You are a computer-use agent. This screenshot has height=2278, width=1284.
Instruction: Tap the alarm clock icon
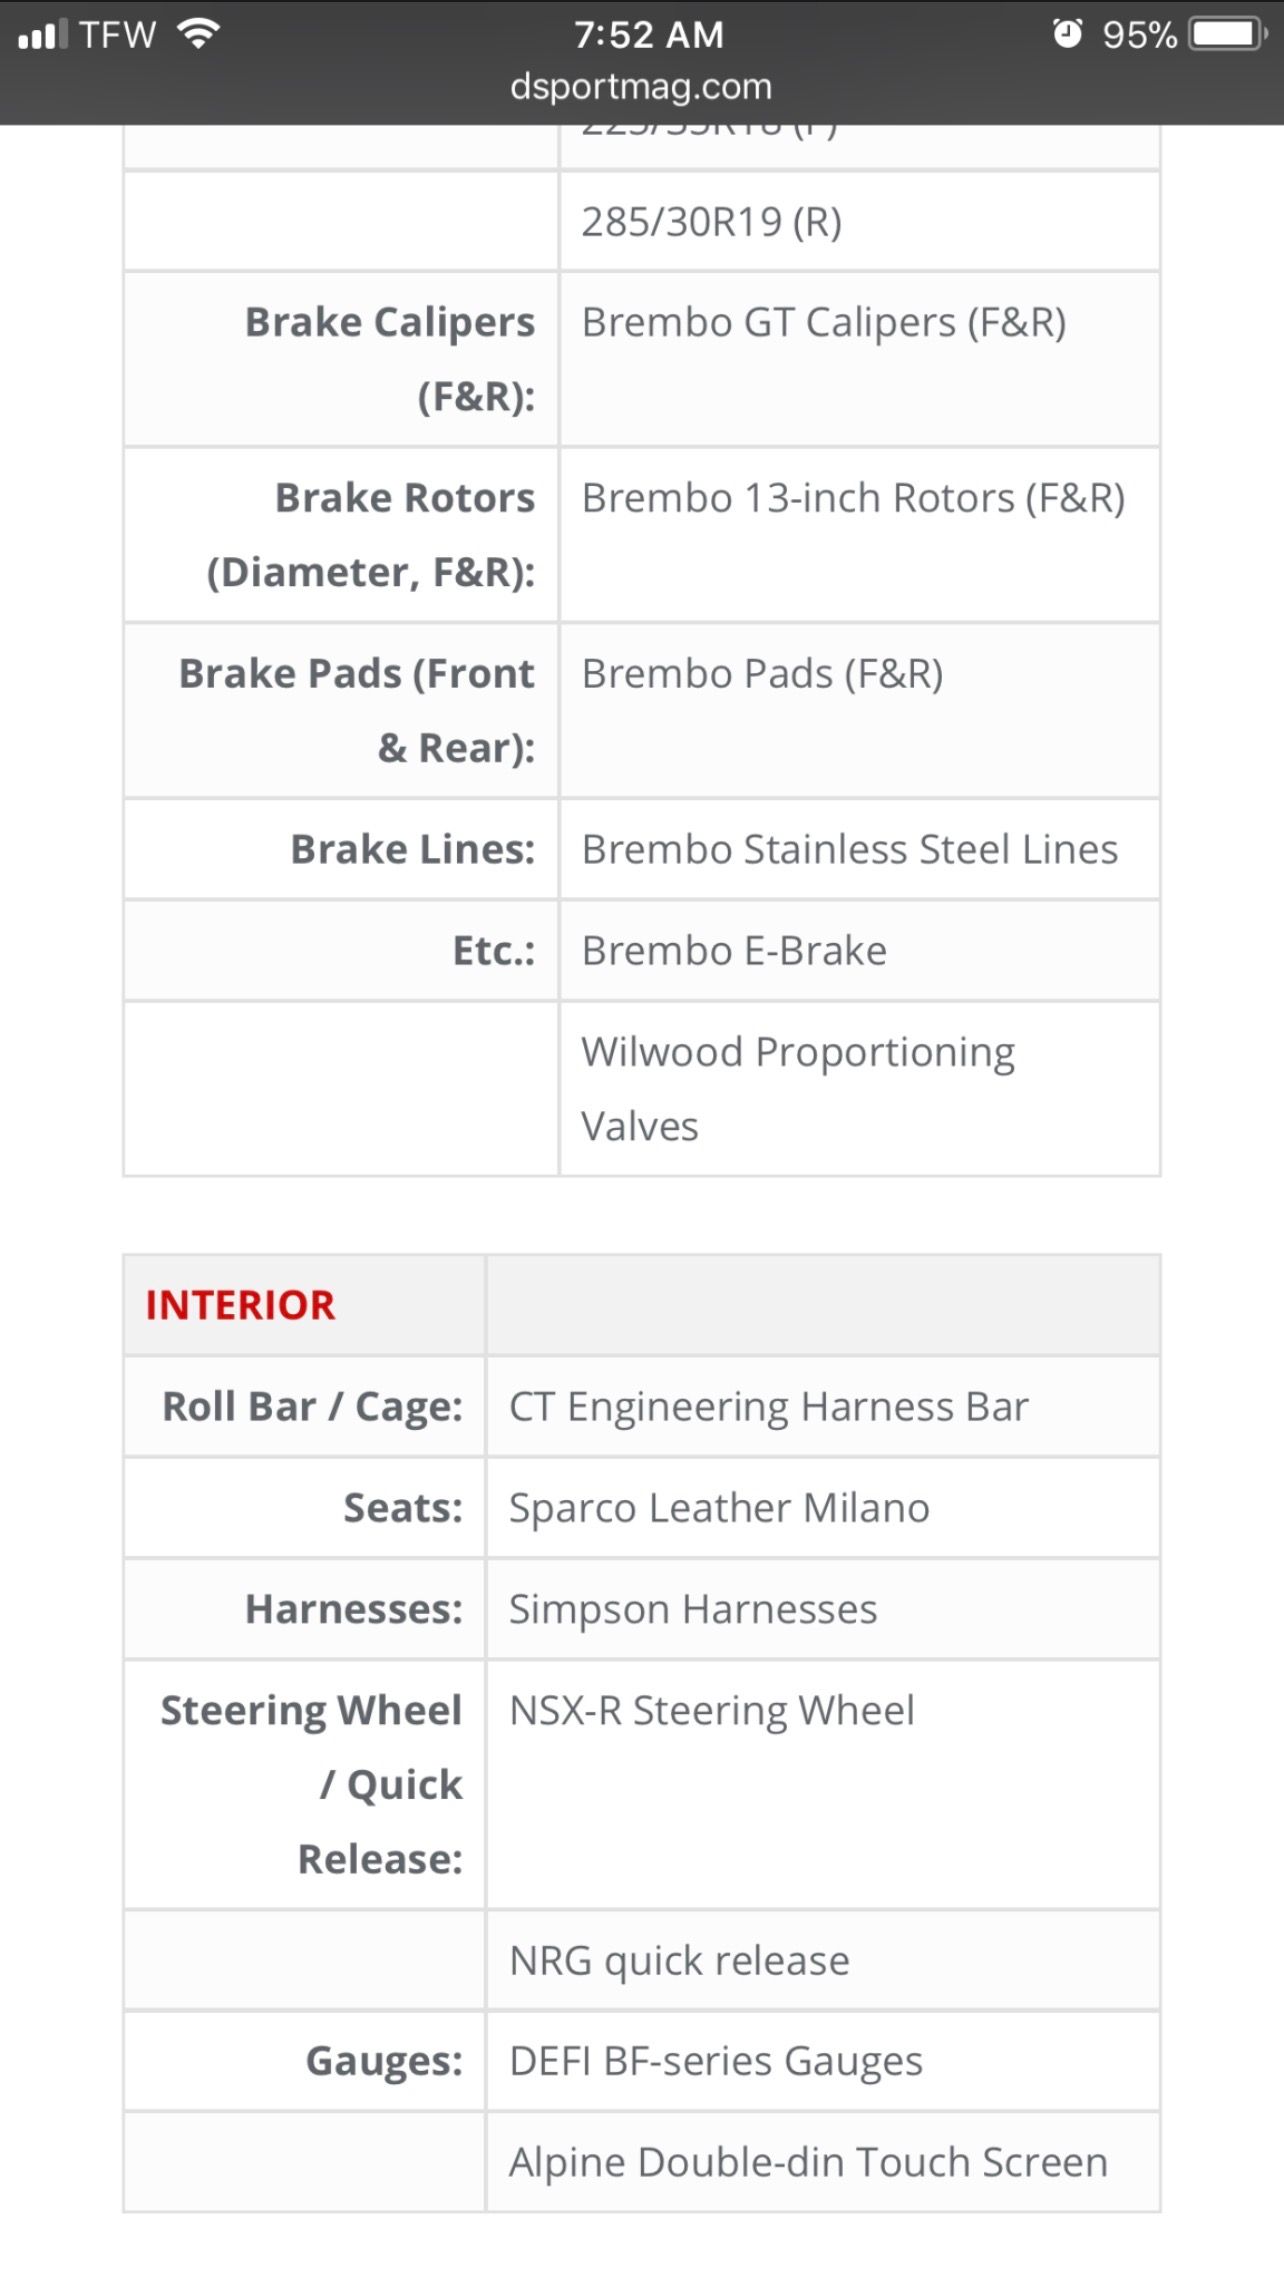click(1067, 34)
